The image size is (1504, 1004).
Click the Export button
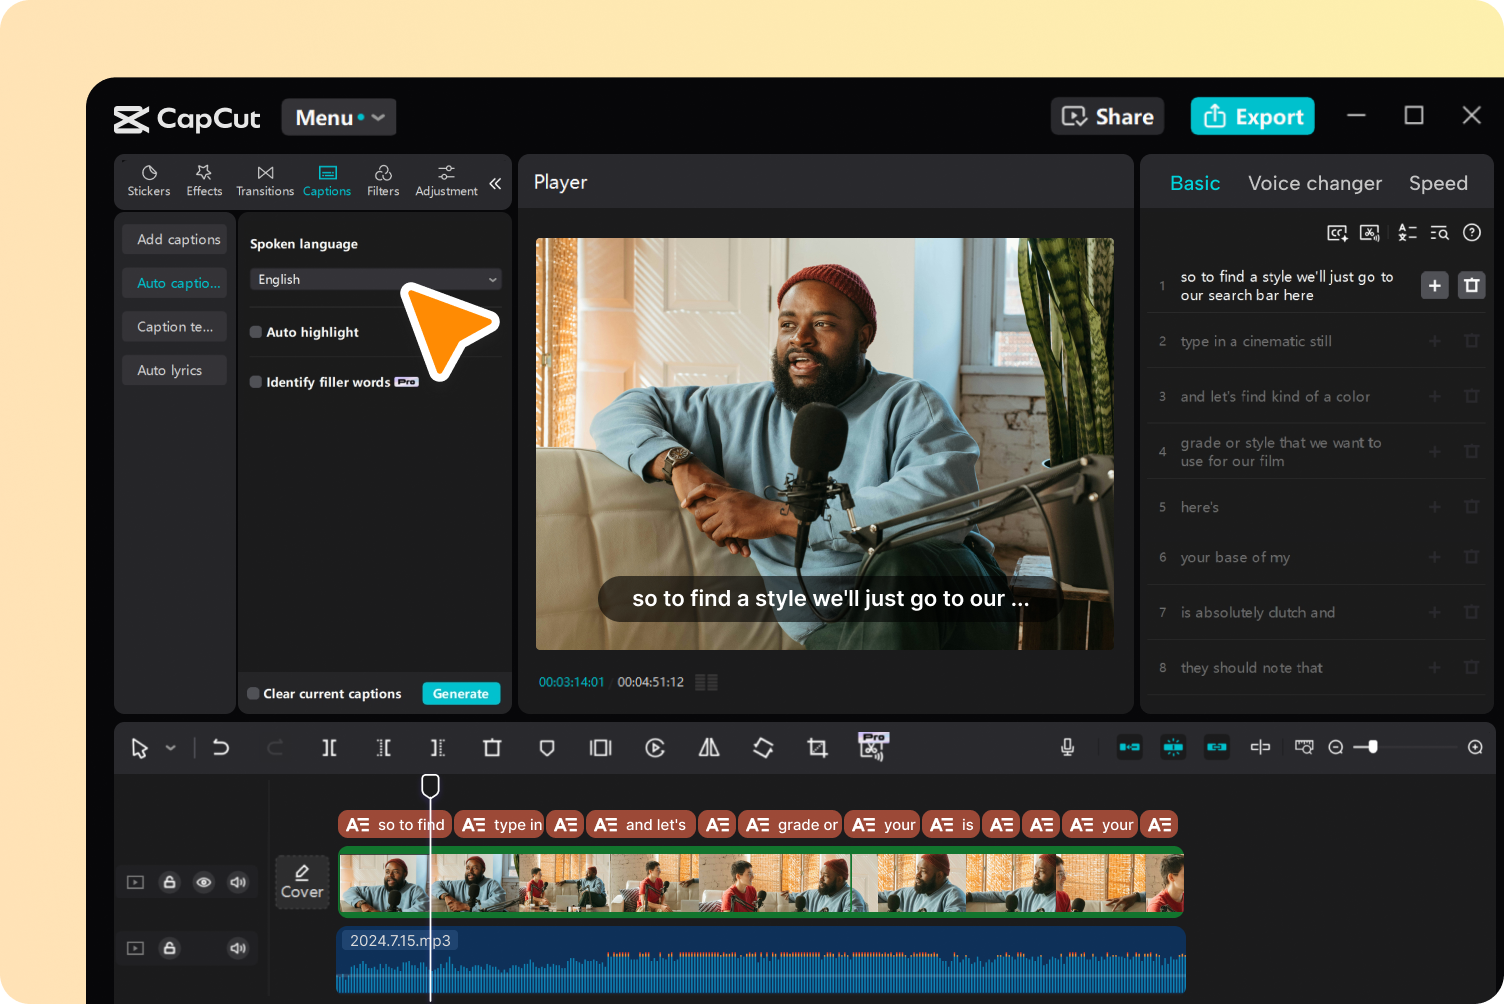coord(1253,116)
